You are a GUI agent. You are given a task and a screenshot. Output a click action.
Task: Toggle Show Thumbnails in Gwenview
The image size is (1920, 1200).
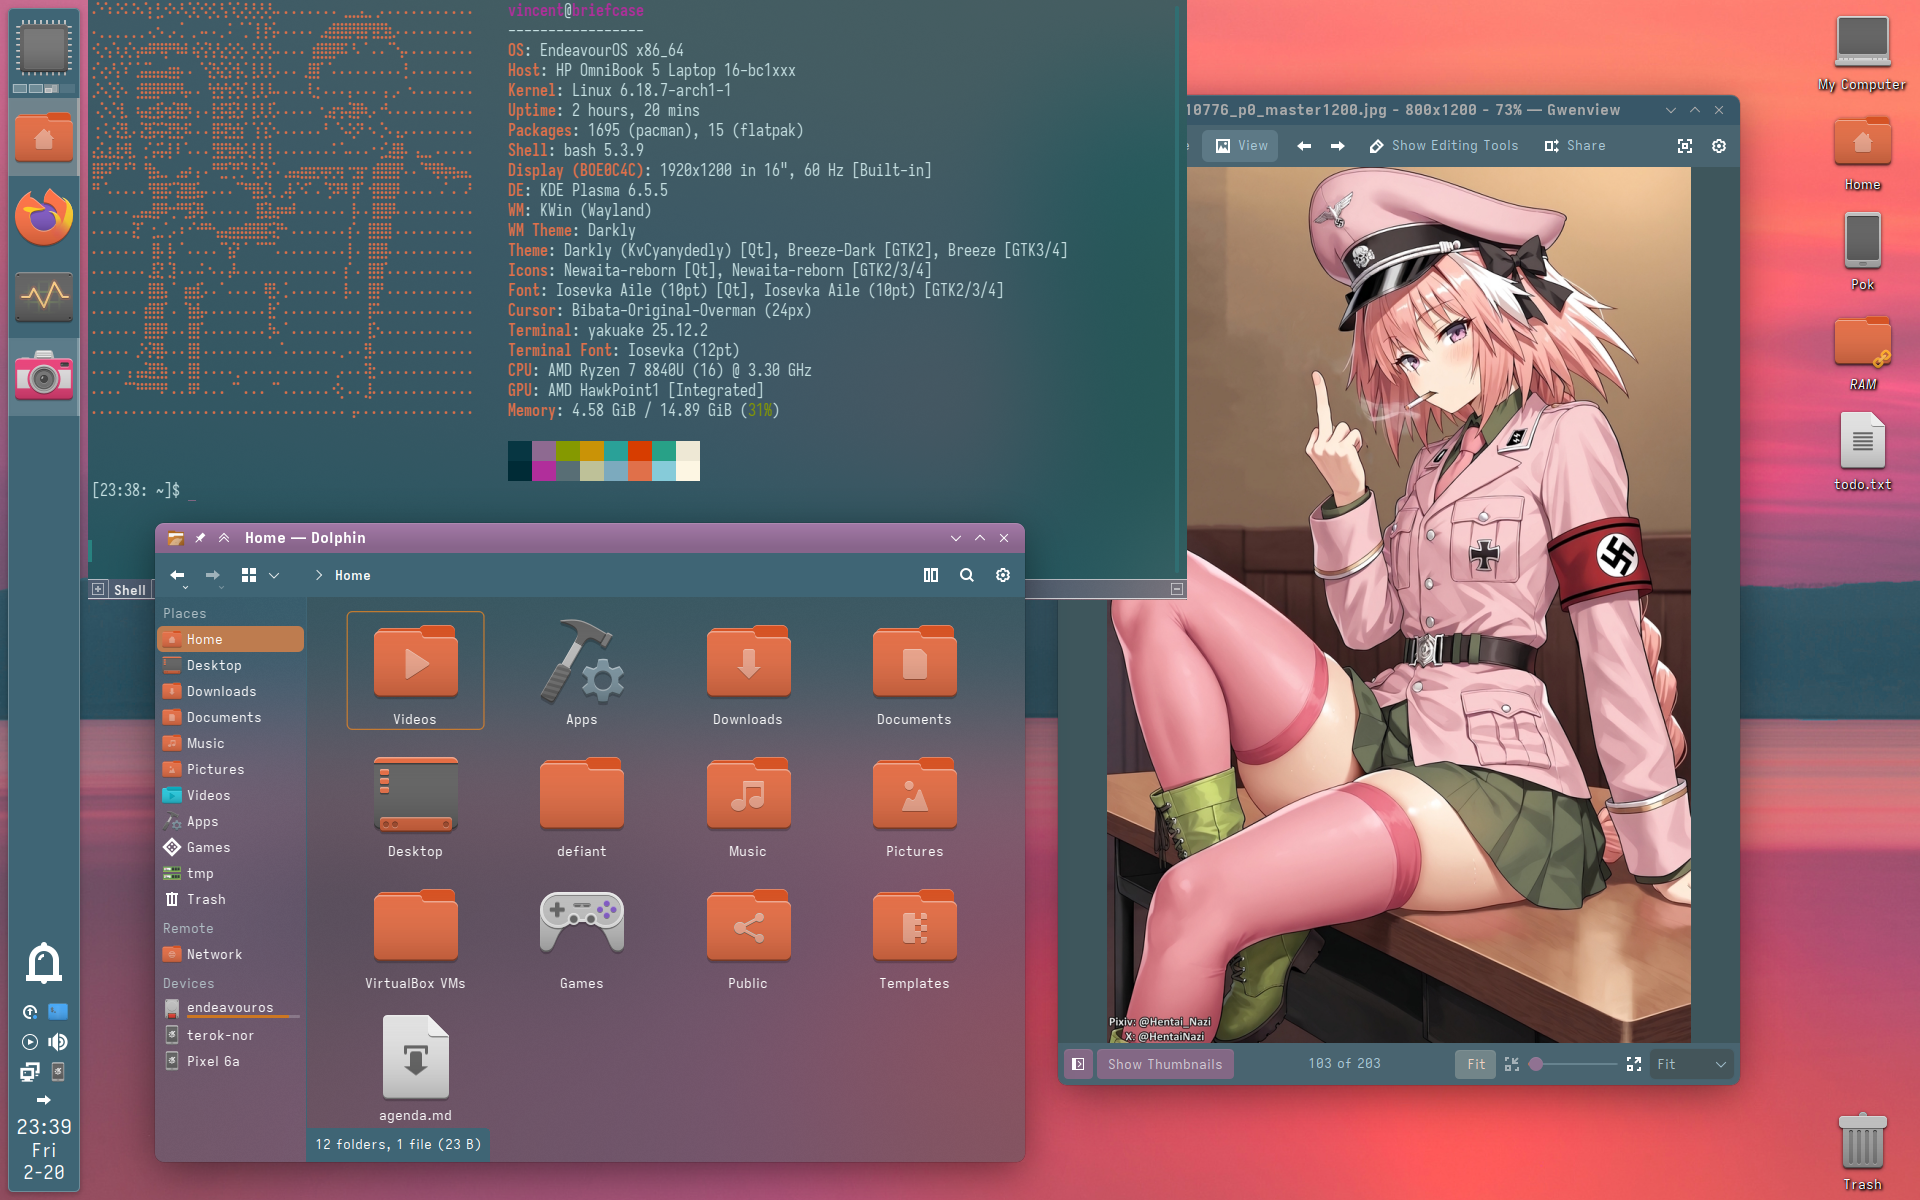pyautogui.click(x=1164, y=1064)
